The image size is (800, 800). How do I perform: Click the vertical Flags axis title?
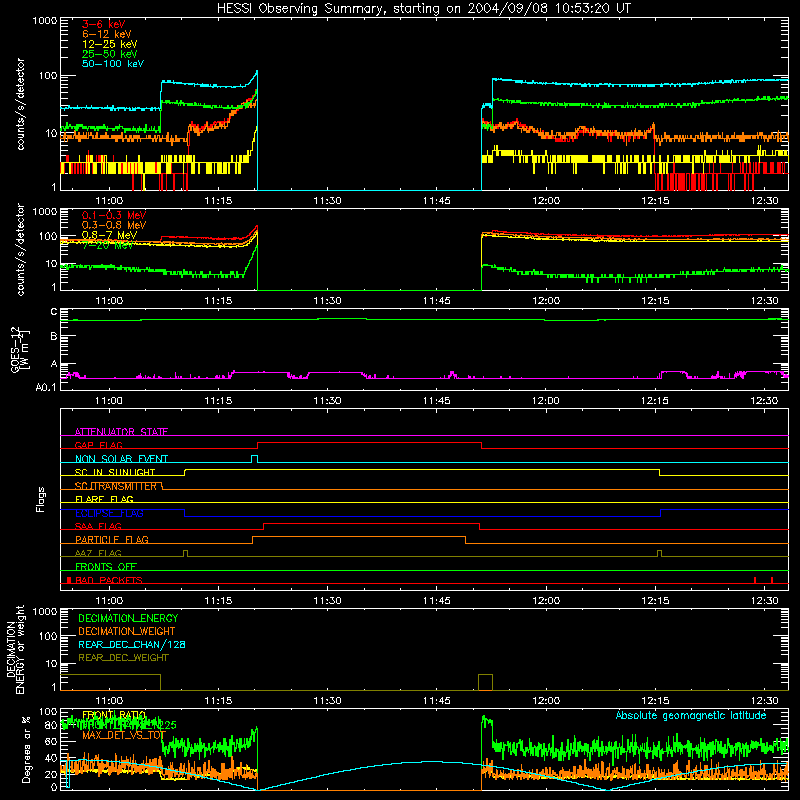(41, 499)
